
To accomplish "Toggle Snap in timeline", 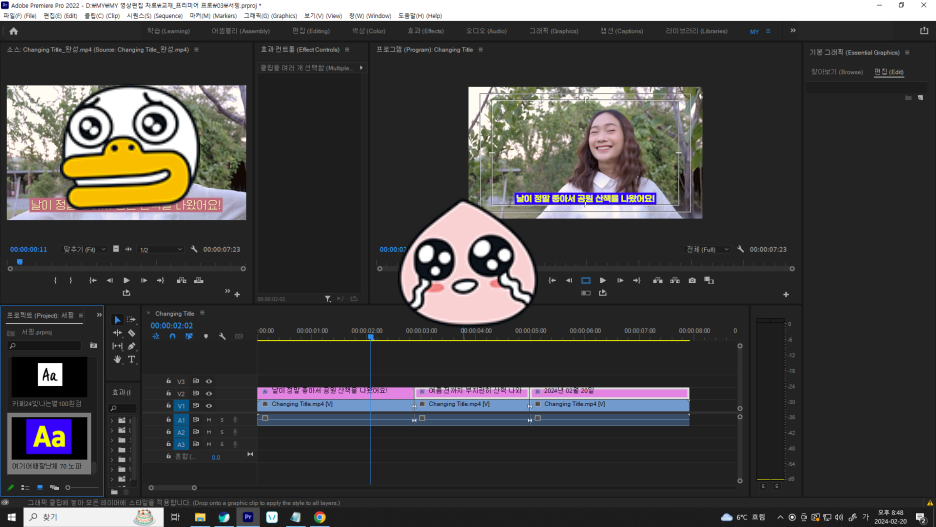I will (x=173, y=337).
